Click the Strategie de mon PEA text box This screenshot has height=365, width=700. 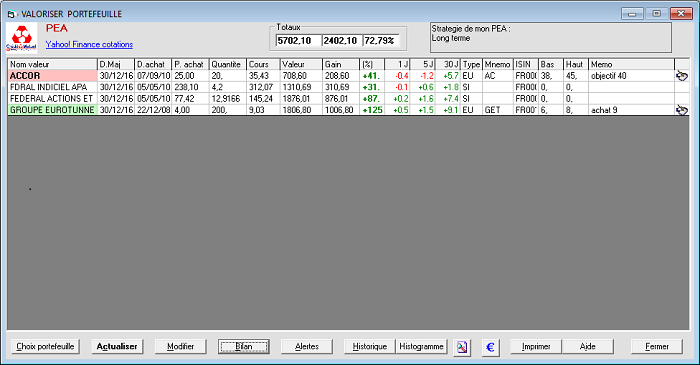coord(550,38)
